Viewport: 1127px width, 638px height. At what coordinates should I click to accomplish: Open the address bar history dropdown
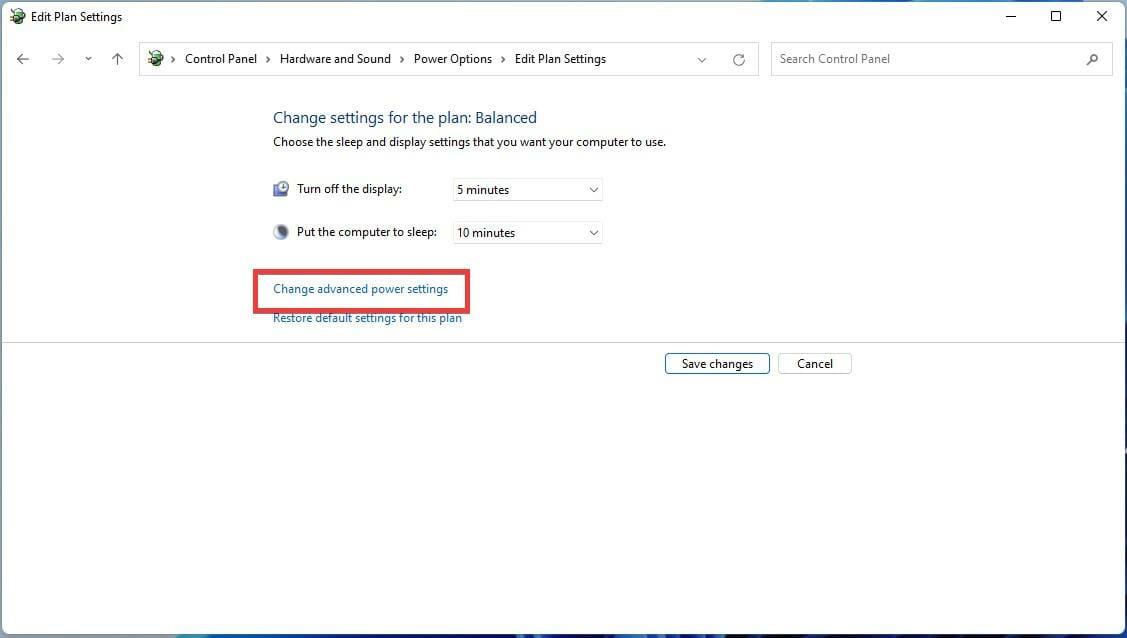point(702,59)
